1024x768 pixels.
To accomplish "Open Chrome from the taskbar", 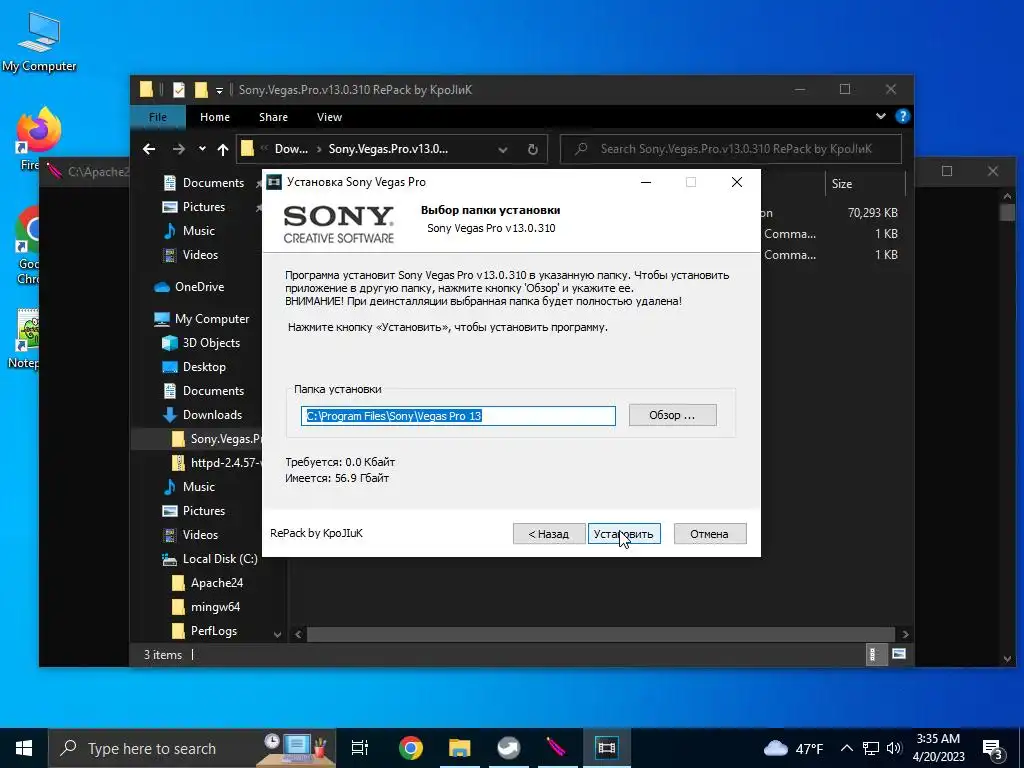I will [410, 748].
